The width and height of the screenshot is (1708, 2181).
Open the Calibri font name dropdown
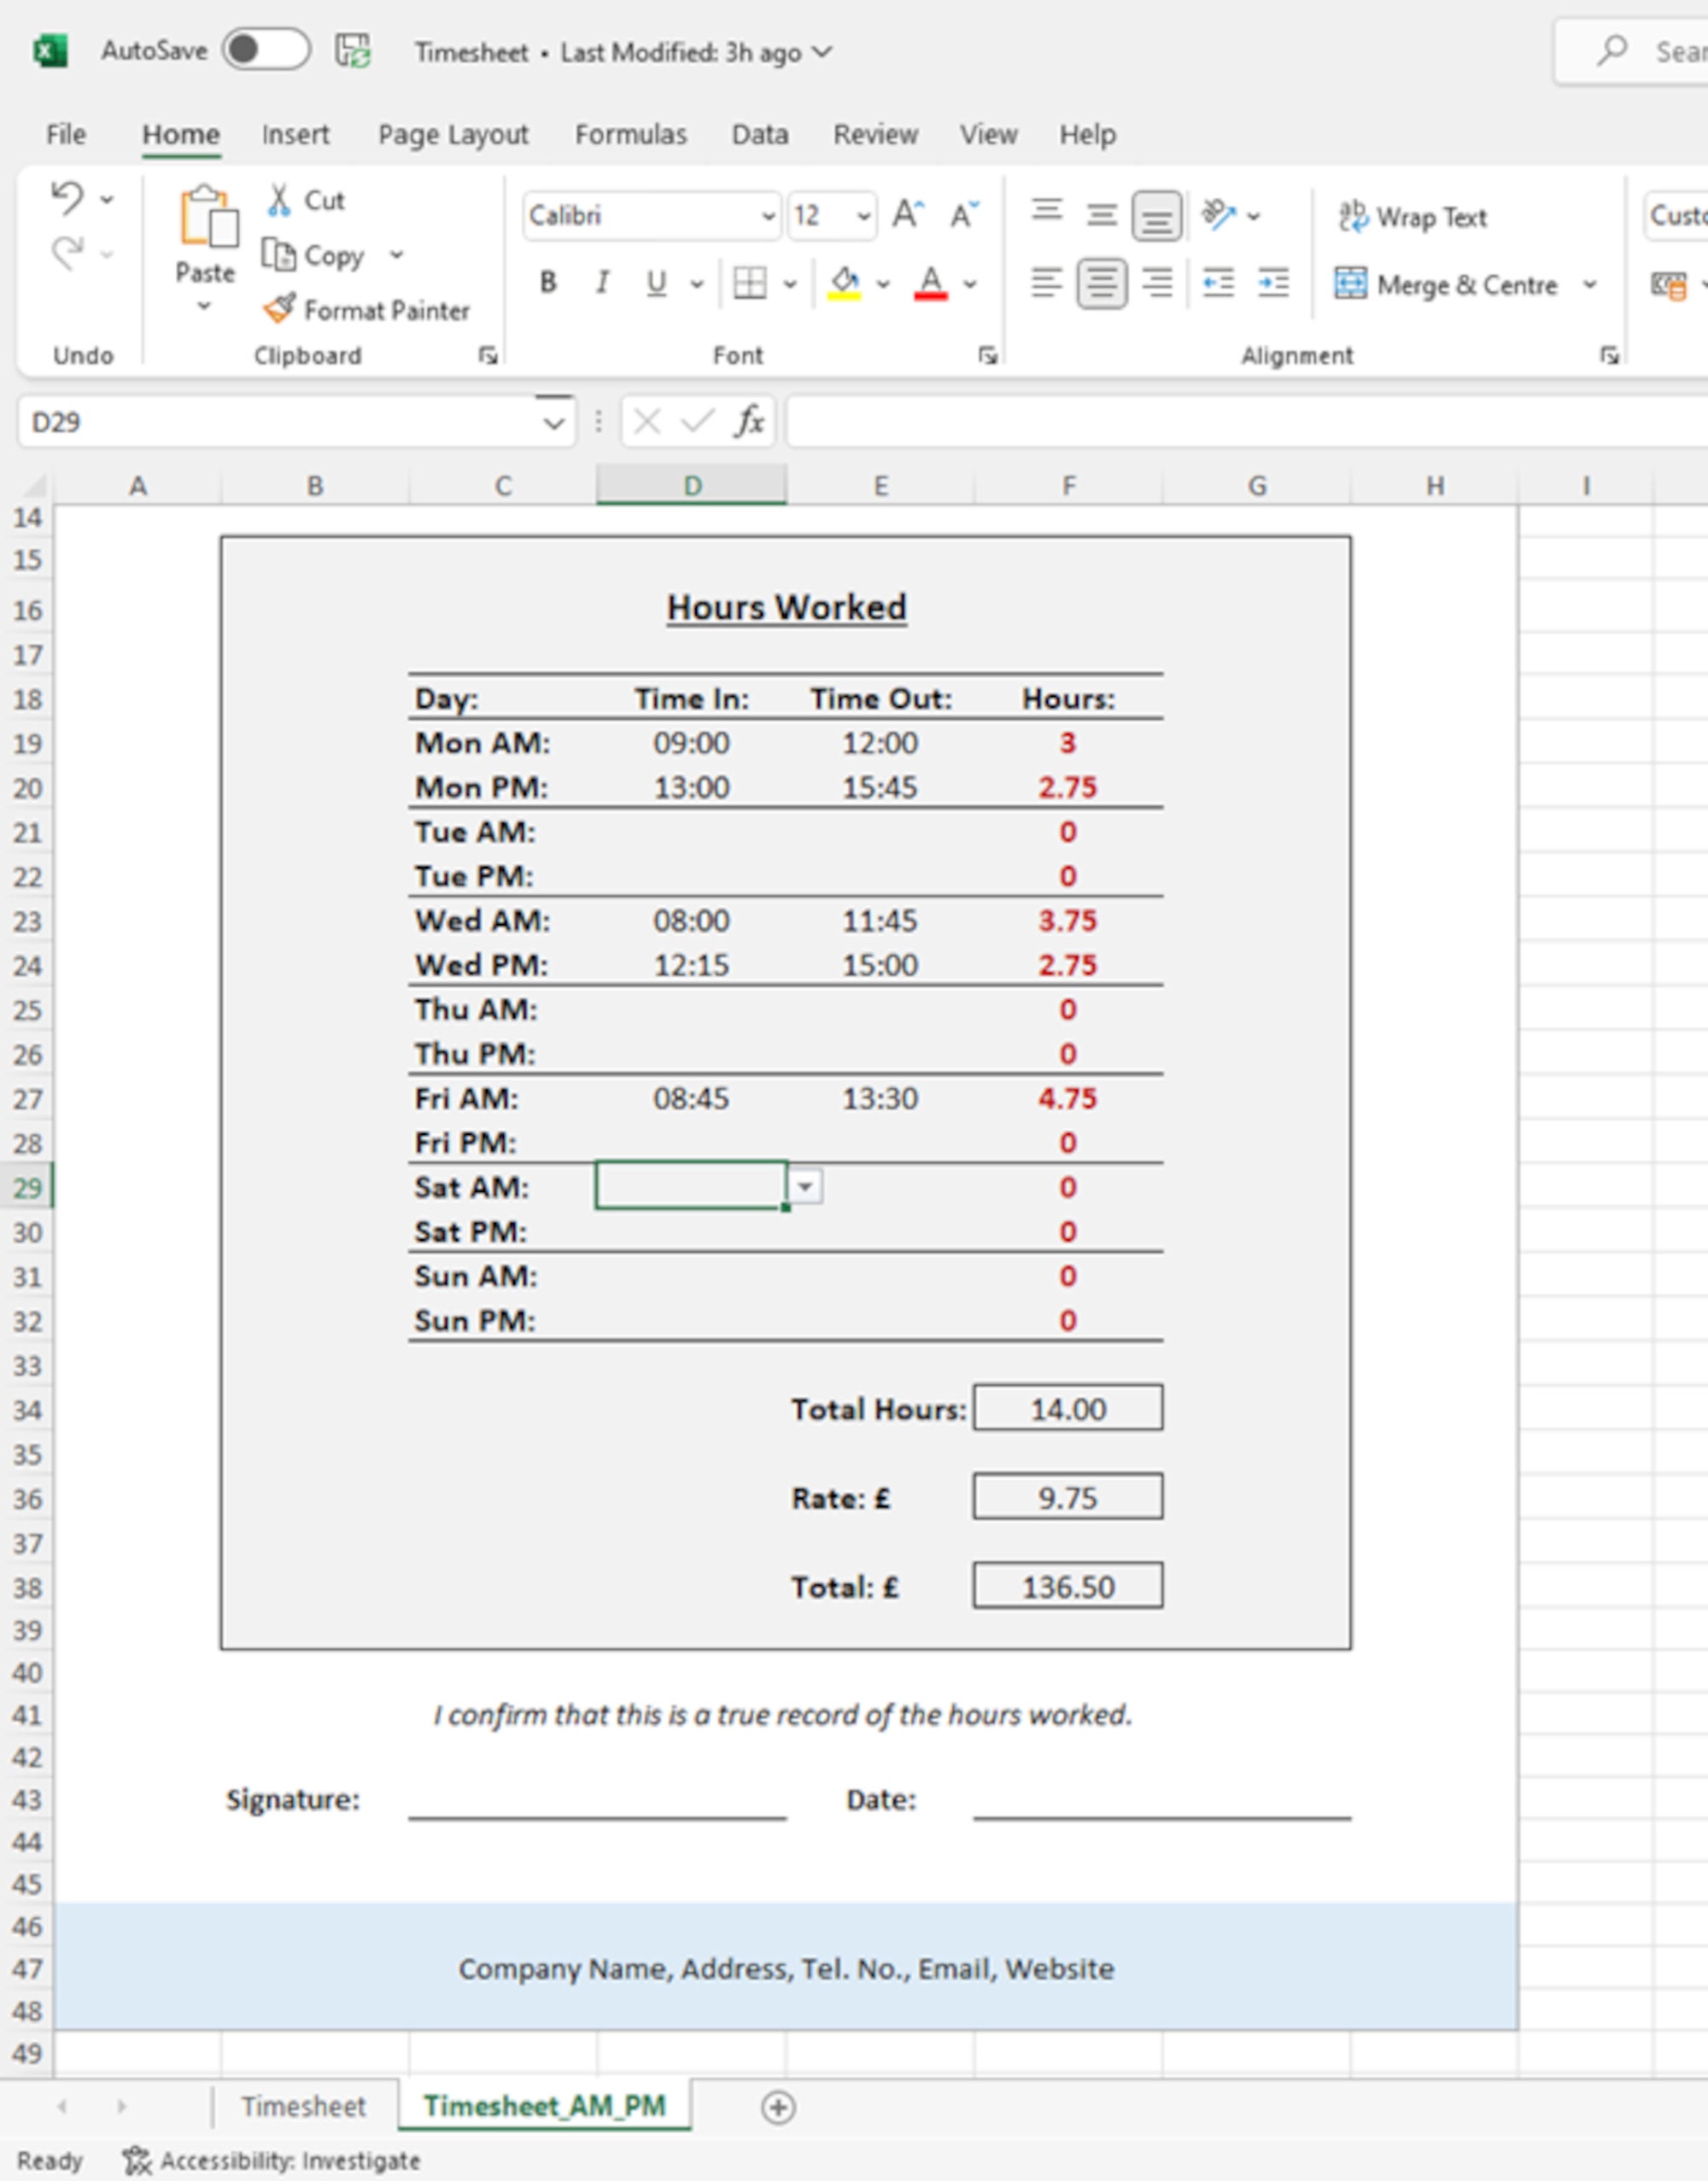[x=768, y=216]
